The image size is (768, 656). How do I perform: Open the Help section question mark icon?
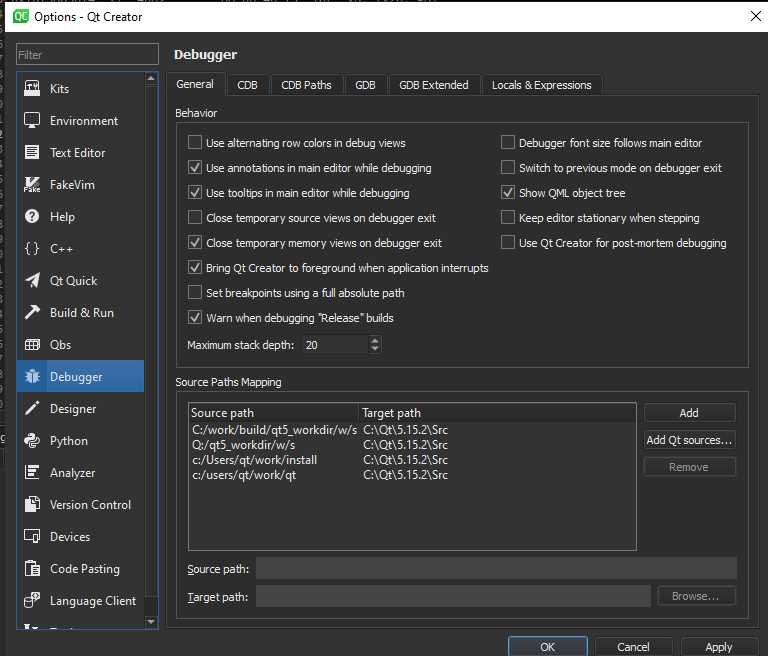click(x=32, y=217)
